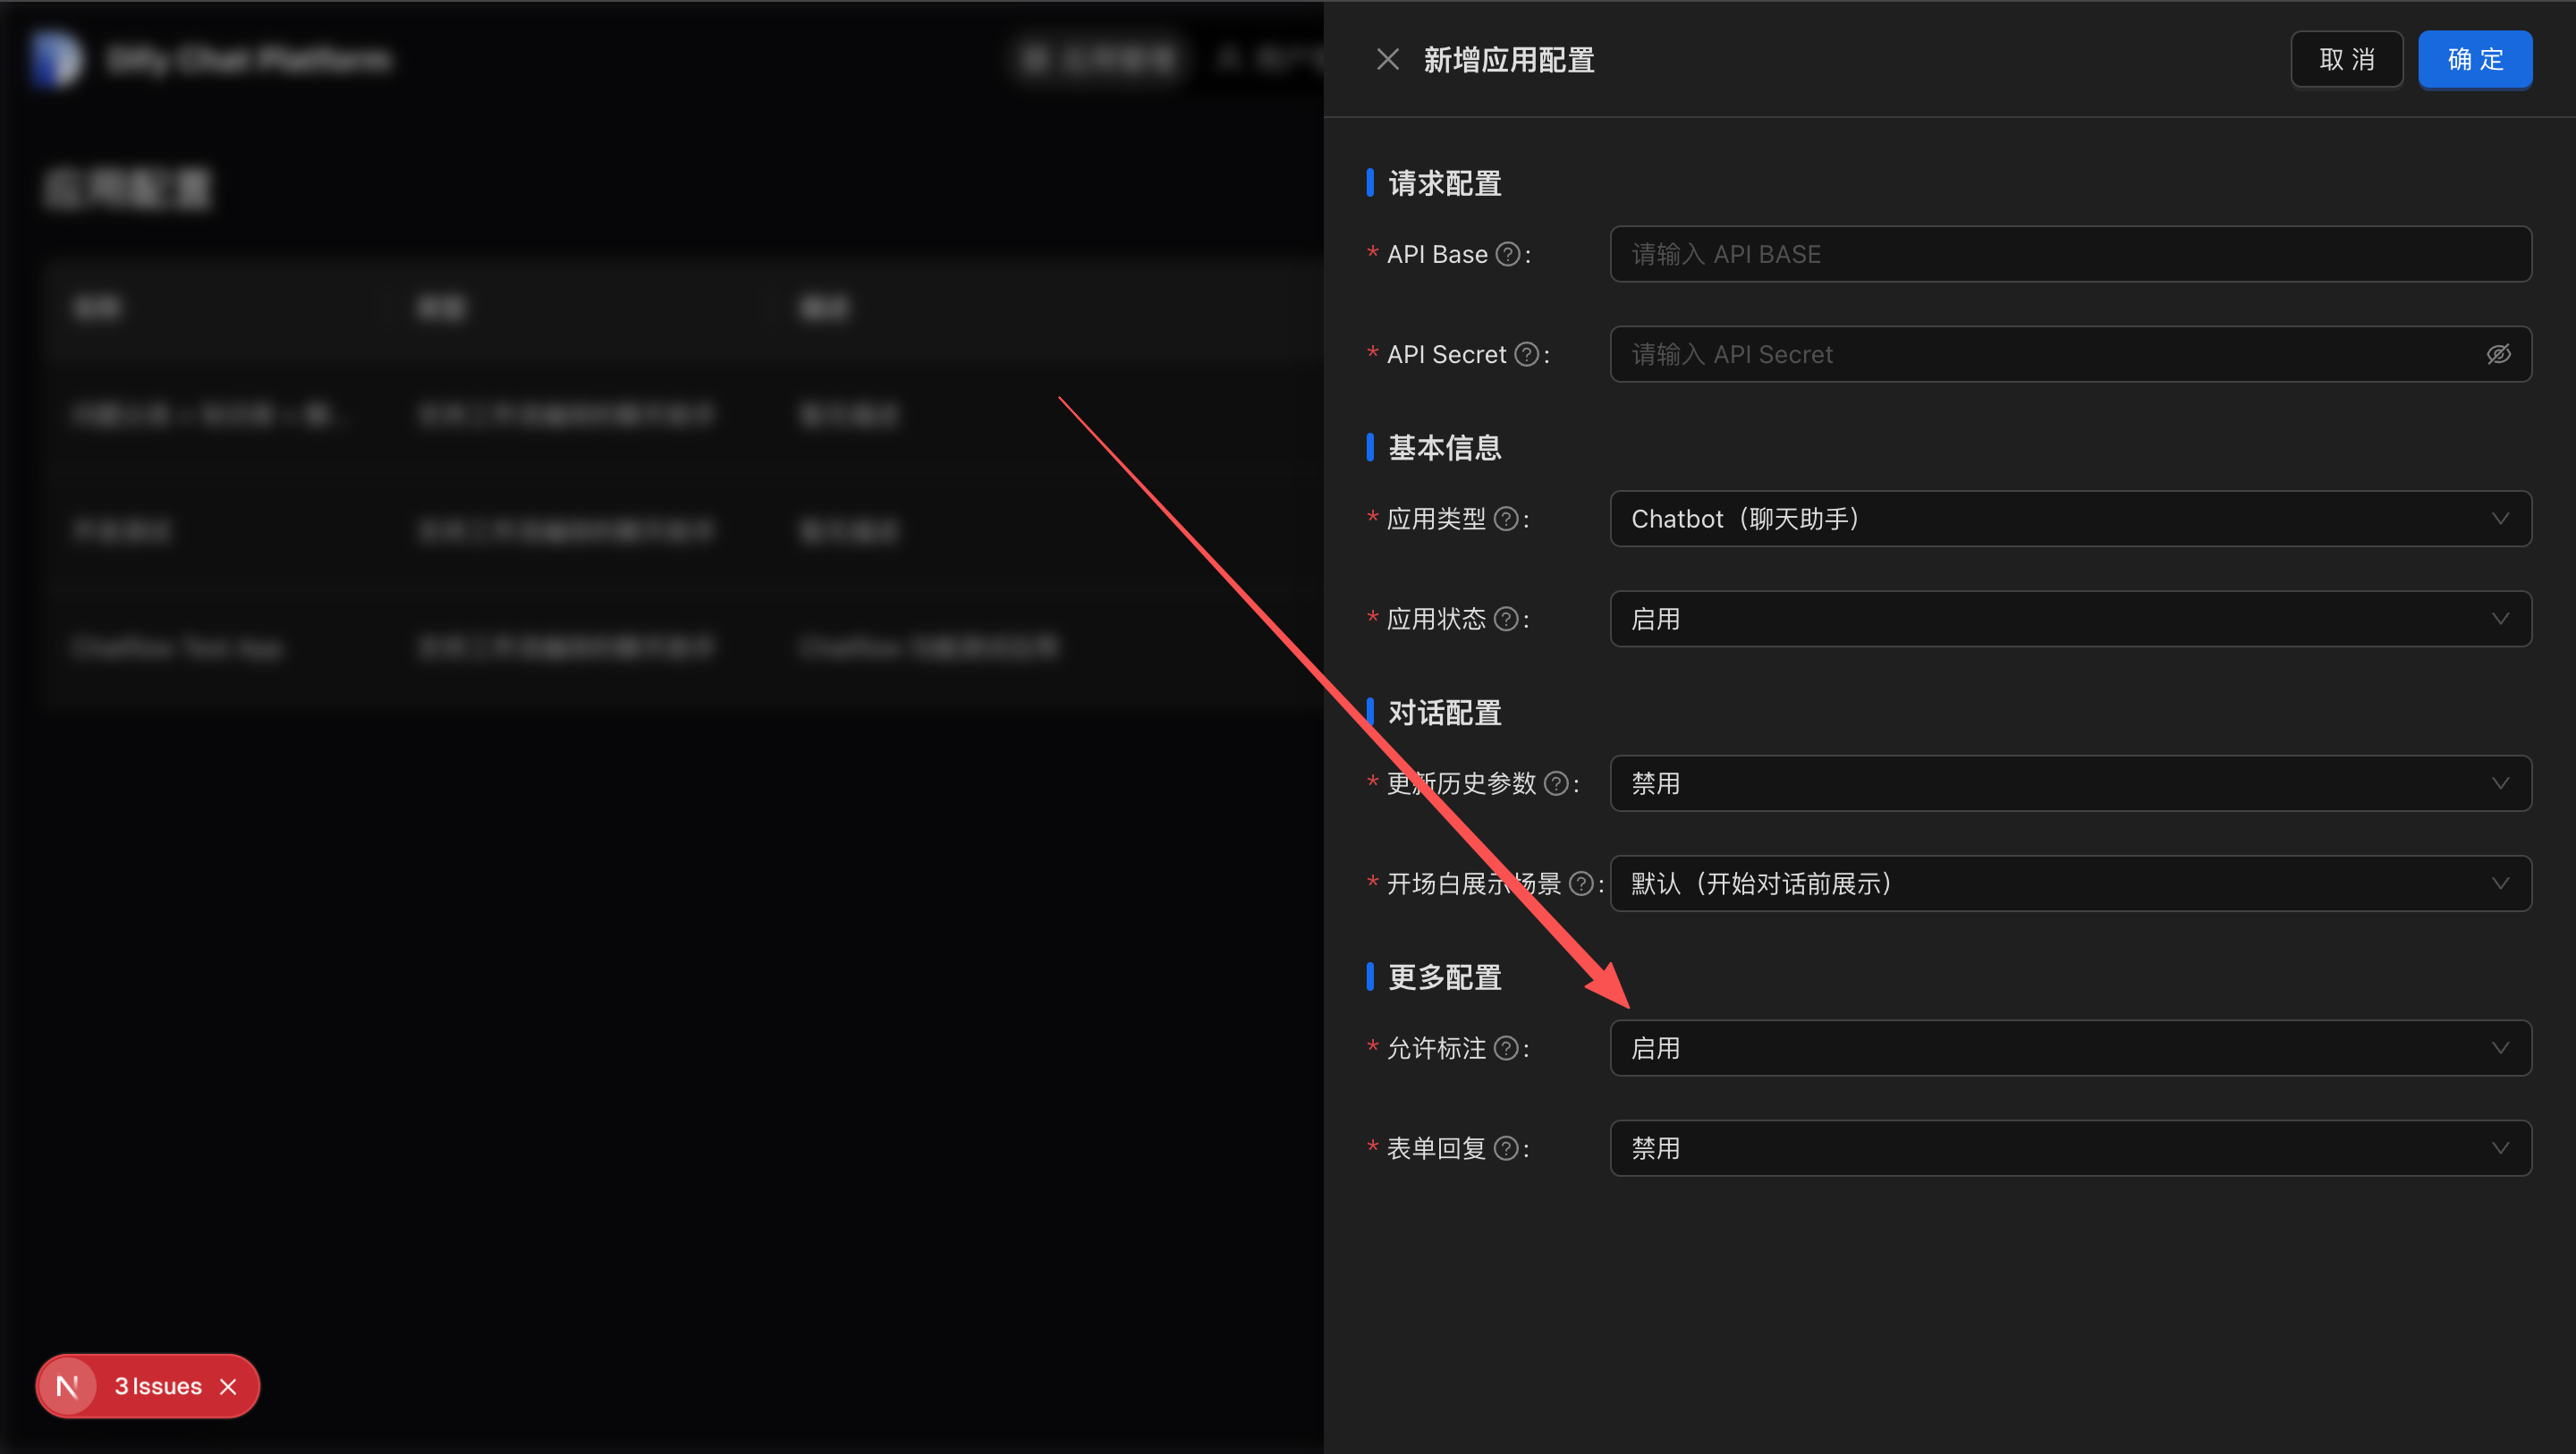The height and width of the screenshot is (1454, 2576).
Task: Expand the 更新历史参数 dropdown
Action: (x=2070, y=784)
